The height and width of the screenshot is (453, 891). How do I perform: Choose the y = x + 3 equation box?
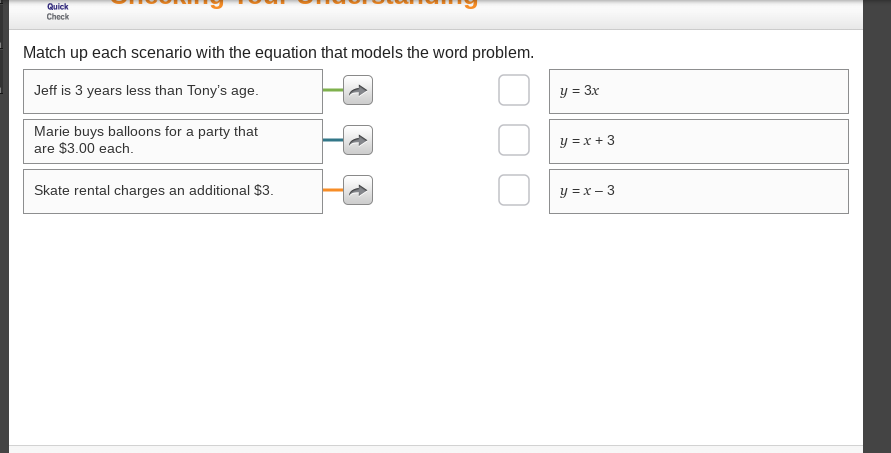[699, 142]
